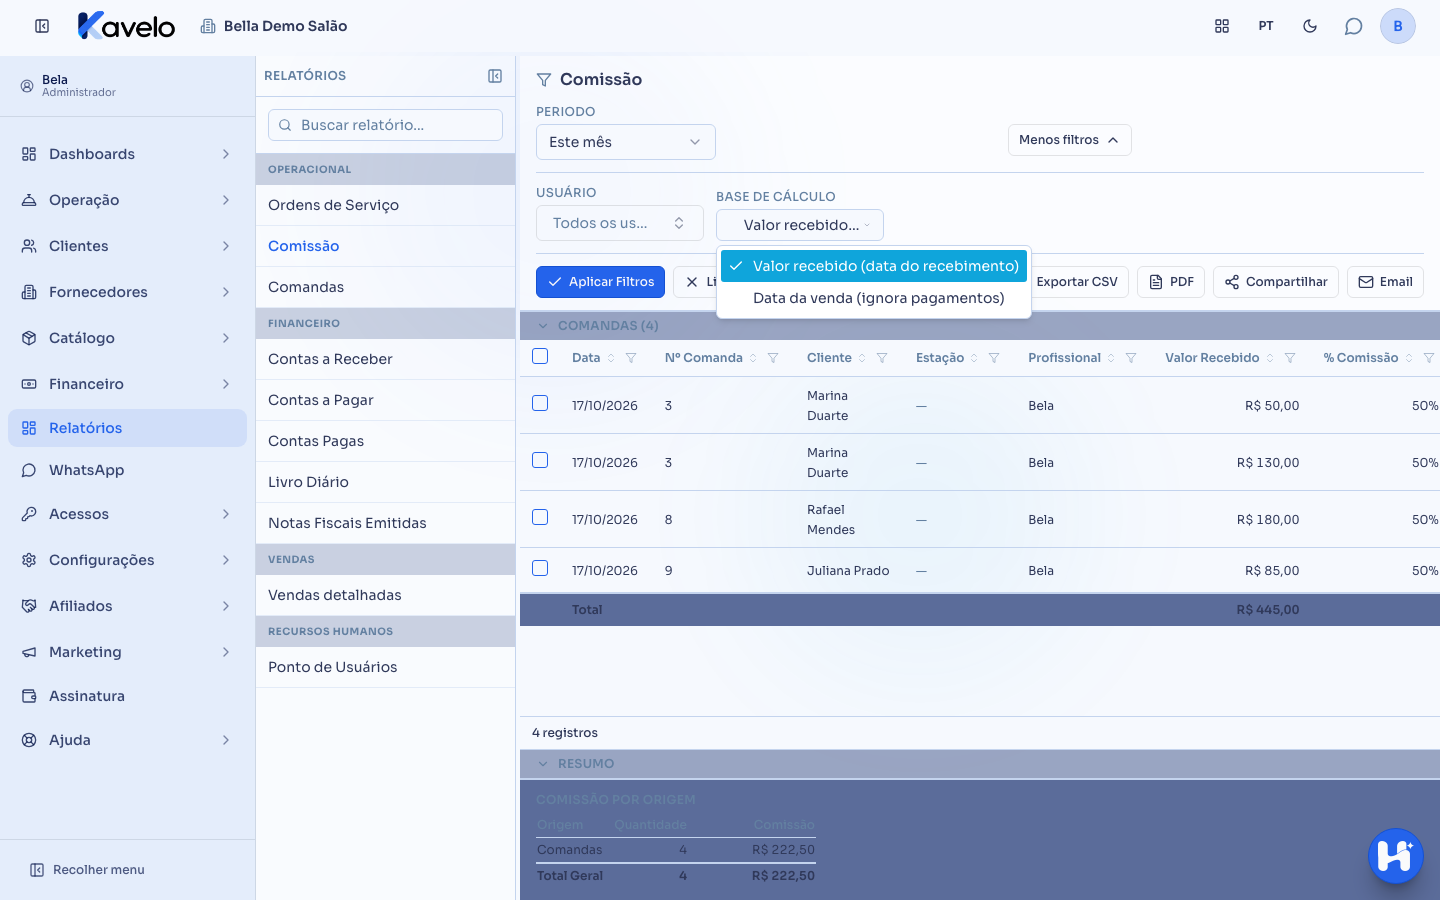Check the row for R$ 130,00

tap(540, 460)
